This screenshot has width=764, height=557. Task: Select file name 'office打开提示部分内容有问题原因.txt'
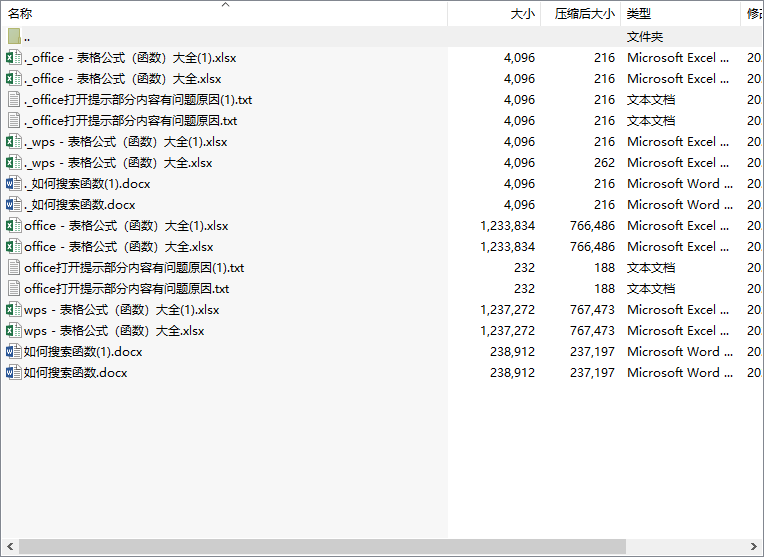pyautogui.click(x=127, y=288)
